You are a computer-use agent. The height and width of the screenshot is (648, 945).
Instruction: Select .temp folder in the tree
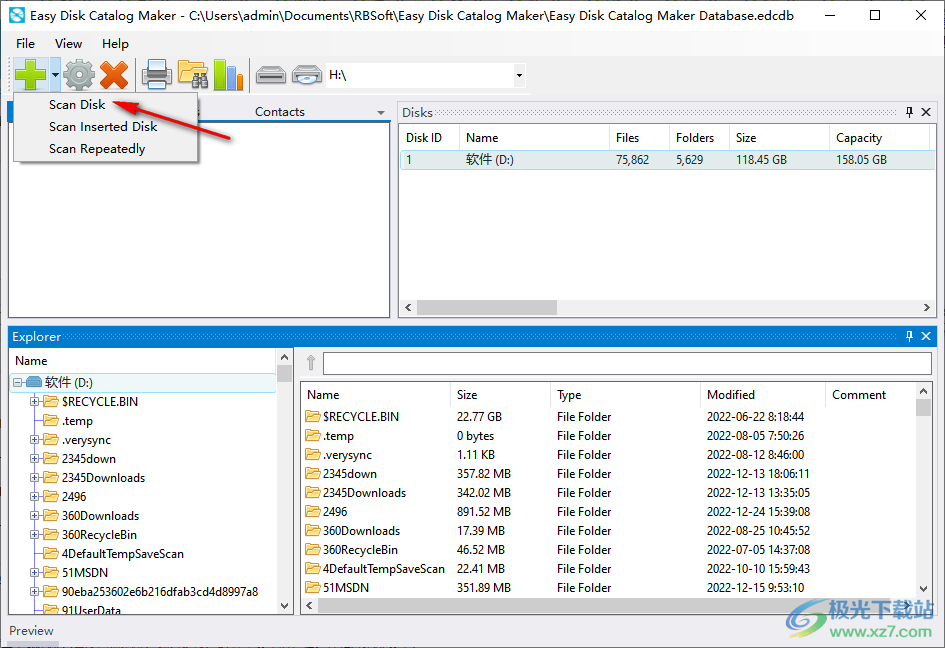click(x=77, y=421)
